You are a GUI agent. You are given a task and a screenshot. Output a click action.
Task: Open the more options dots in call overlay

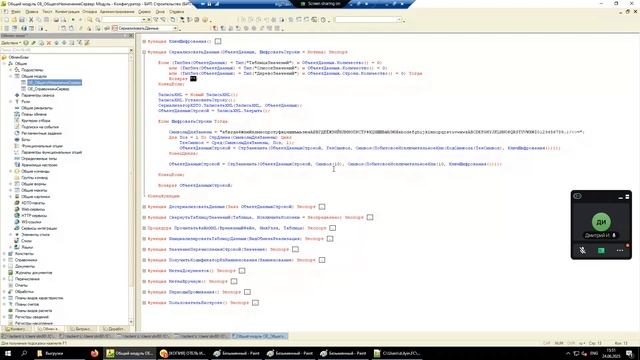[620, 250]
